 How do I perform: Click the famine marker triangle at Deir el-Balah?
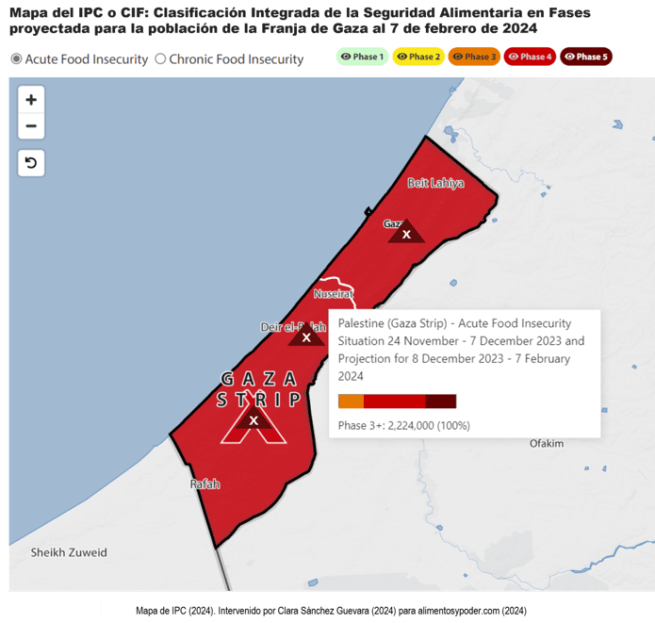(x=306, y=336)
